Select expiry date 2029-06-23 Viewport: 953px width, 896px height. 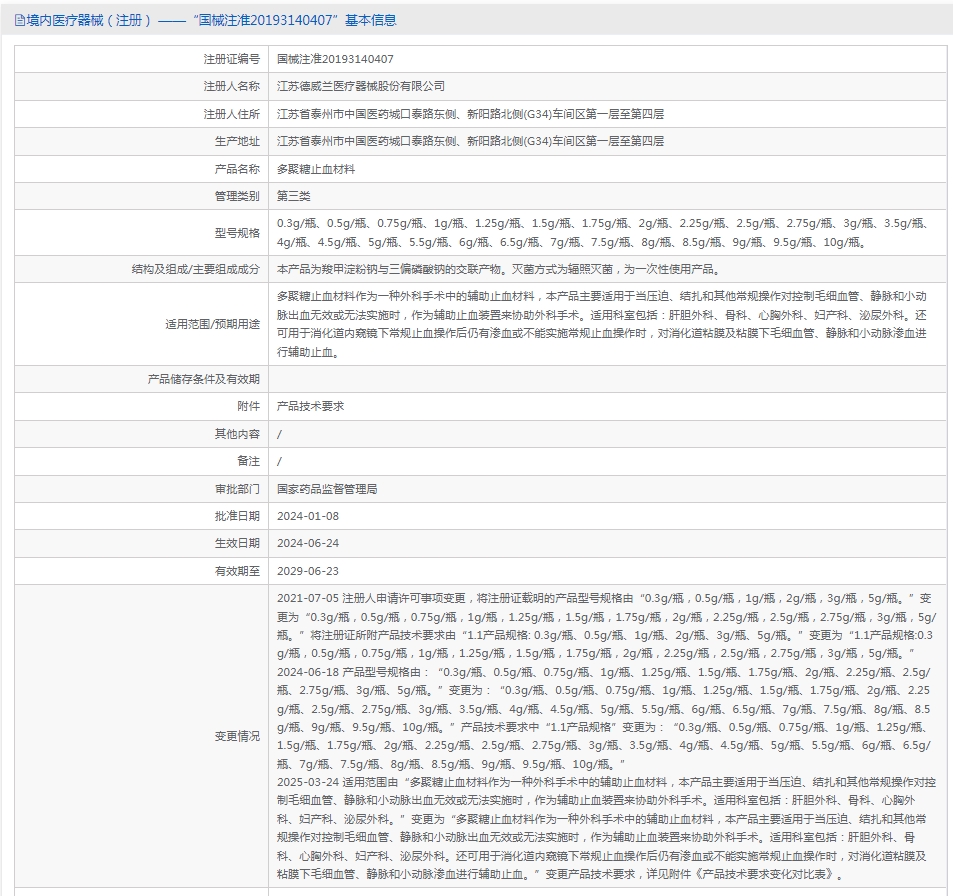coord(308,571)
